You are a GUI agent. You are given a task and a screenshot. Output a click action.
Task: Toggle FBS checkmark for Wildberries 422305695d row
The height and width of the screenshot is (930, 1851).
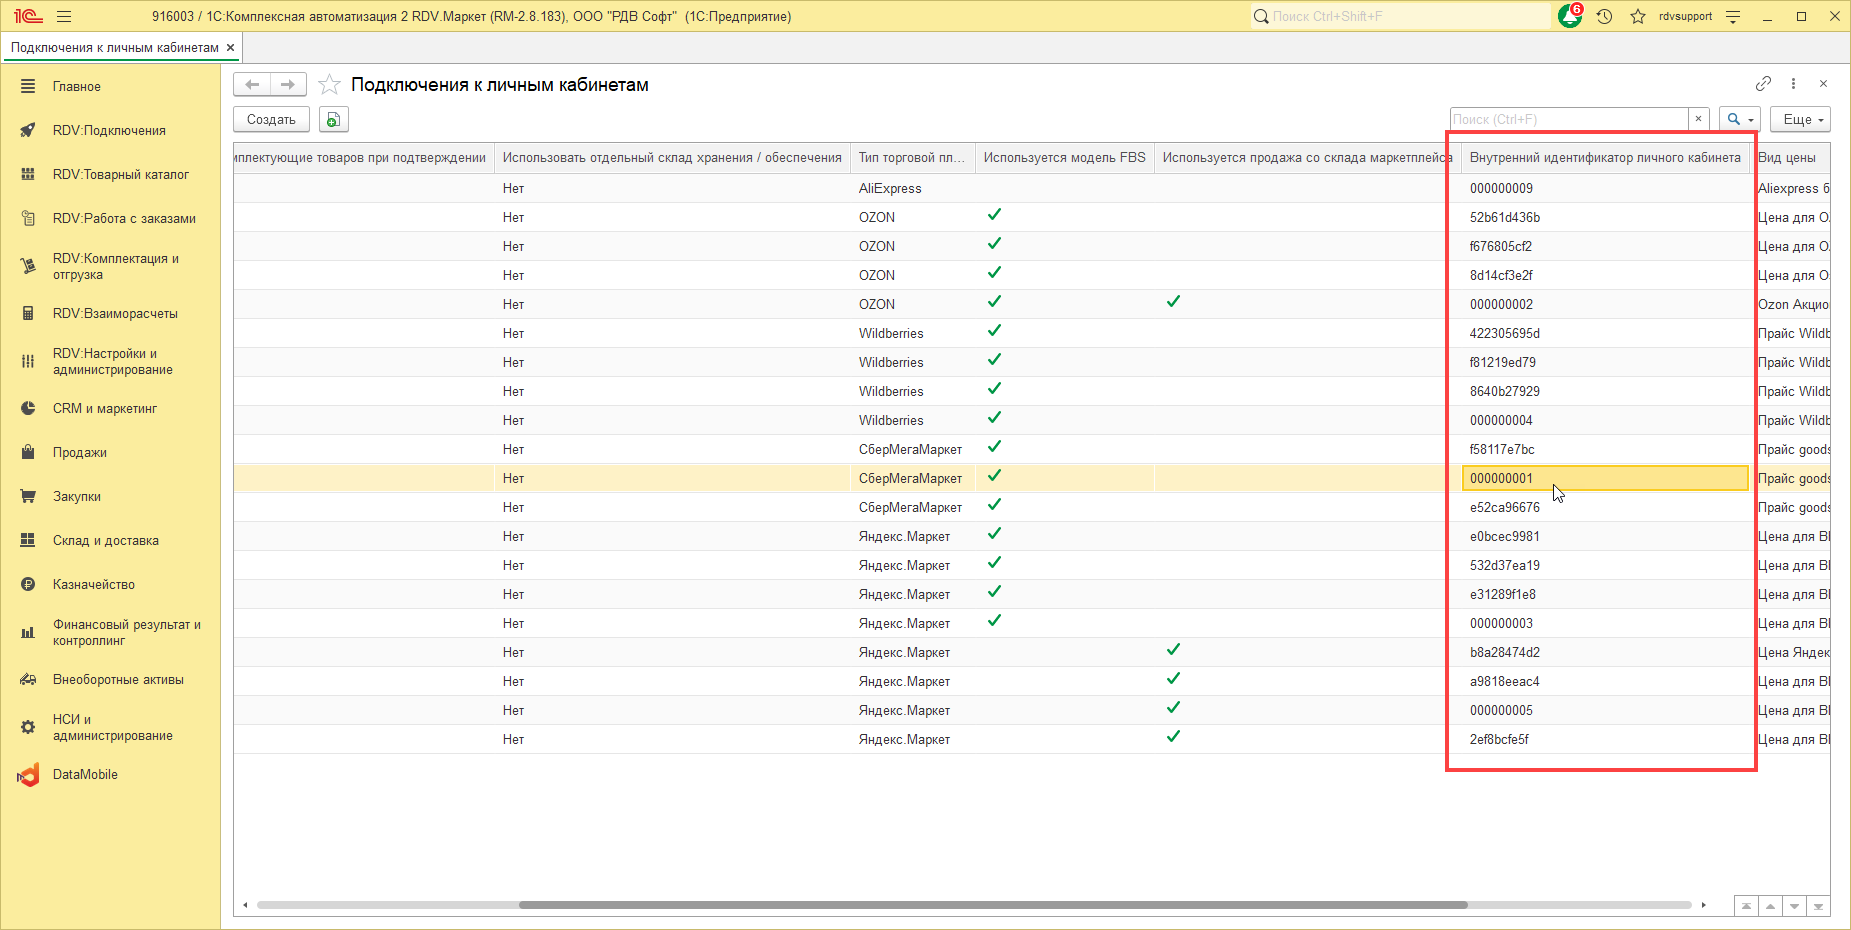coord(994,331)
